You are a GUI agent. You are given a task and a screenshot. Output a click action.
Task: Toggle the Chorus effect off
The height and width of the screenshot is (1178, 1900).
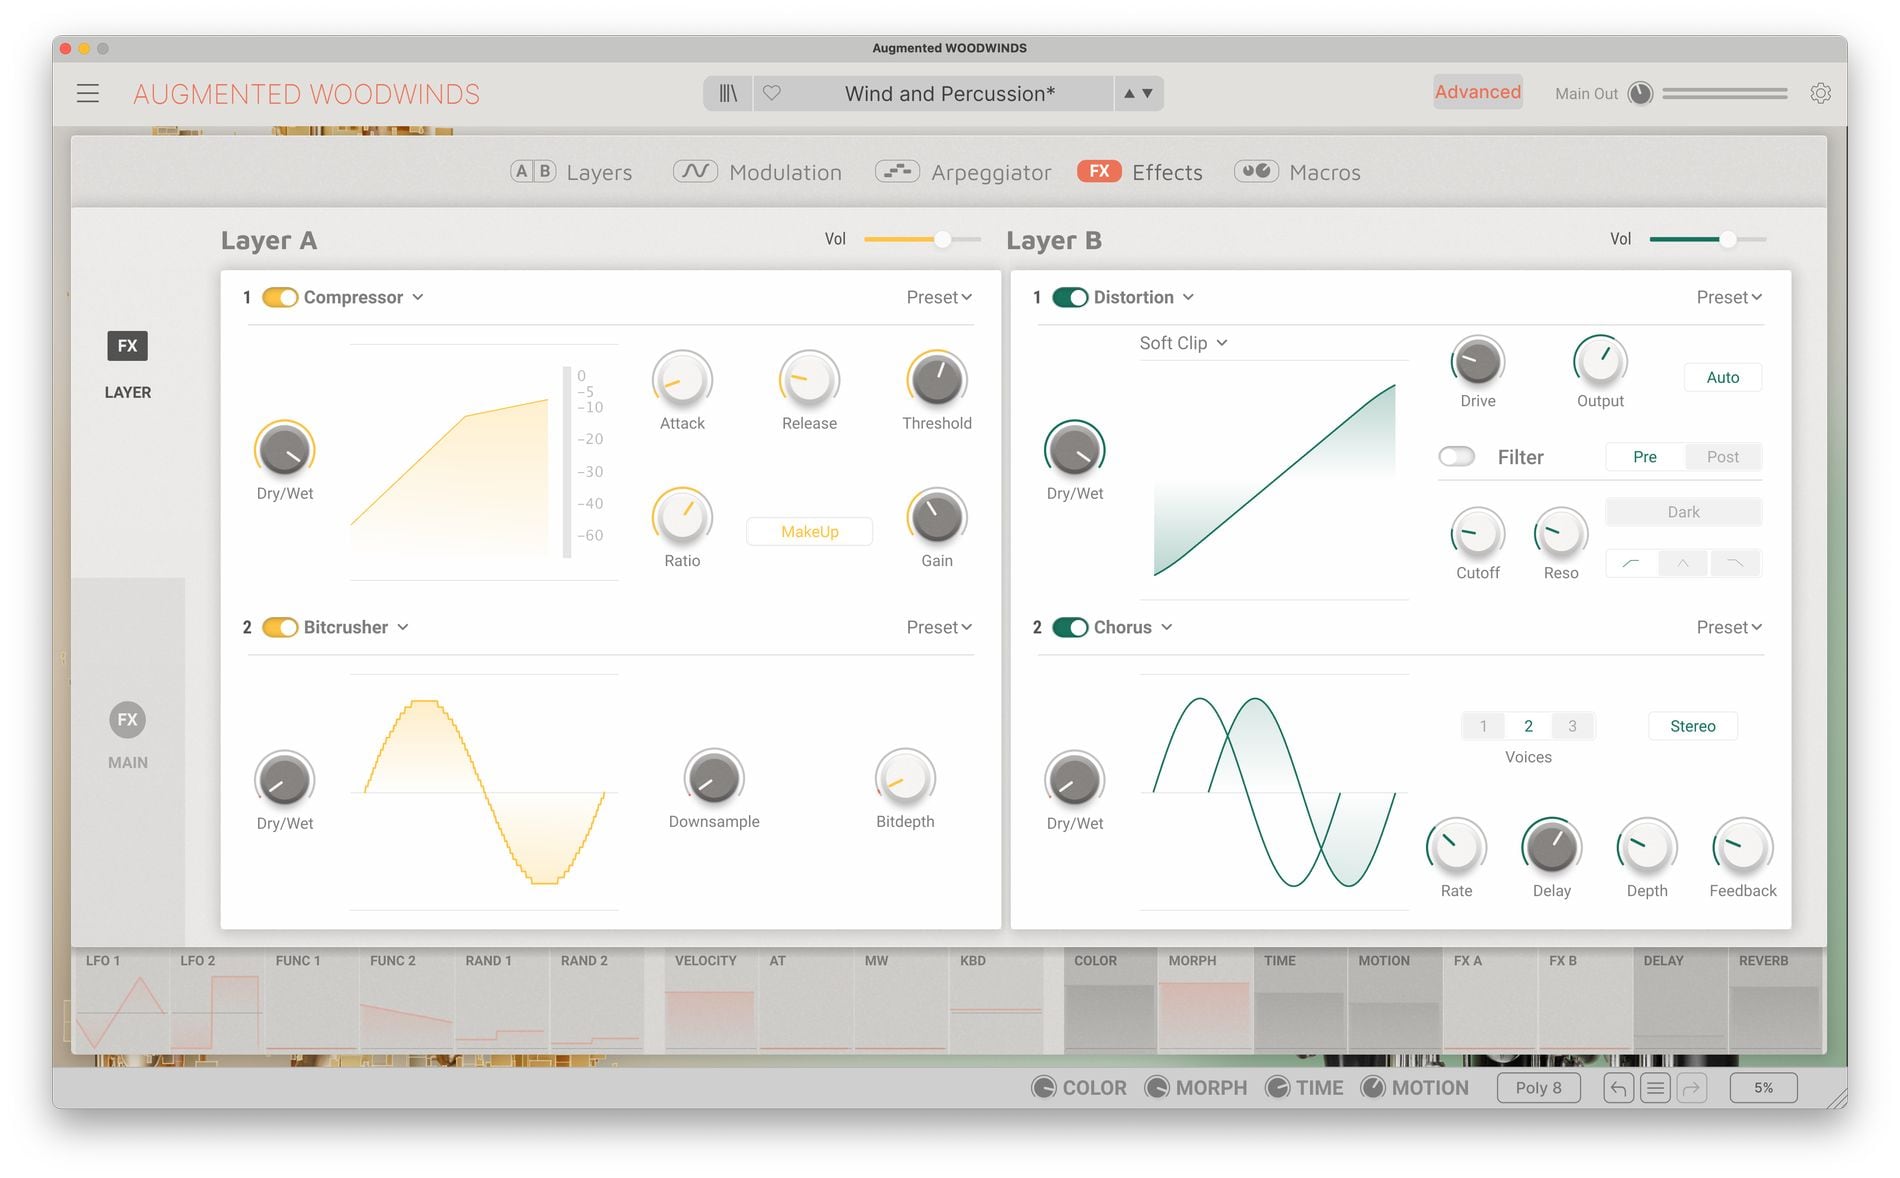[x=1070, y=627]
